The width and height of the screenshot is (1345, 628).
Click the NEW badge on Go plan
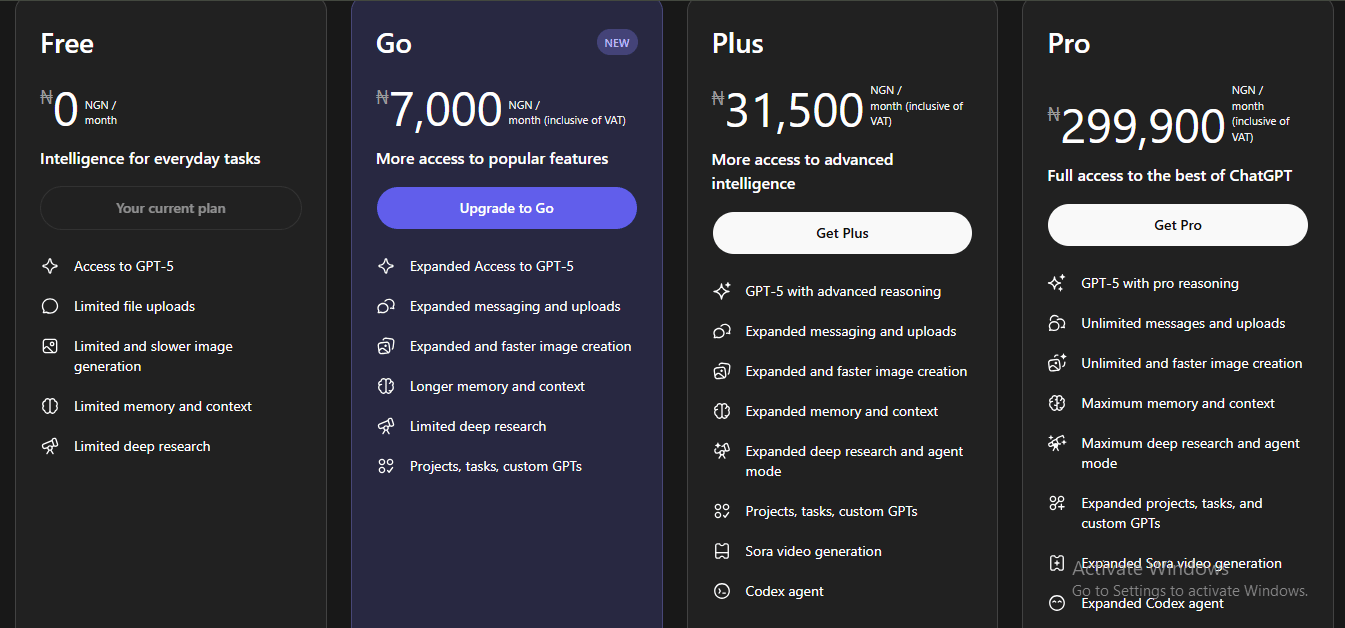(x=617, y=43)
